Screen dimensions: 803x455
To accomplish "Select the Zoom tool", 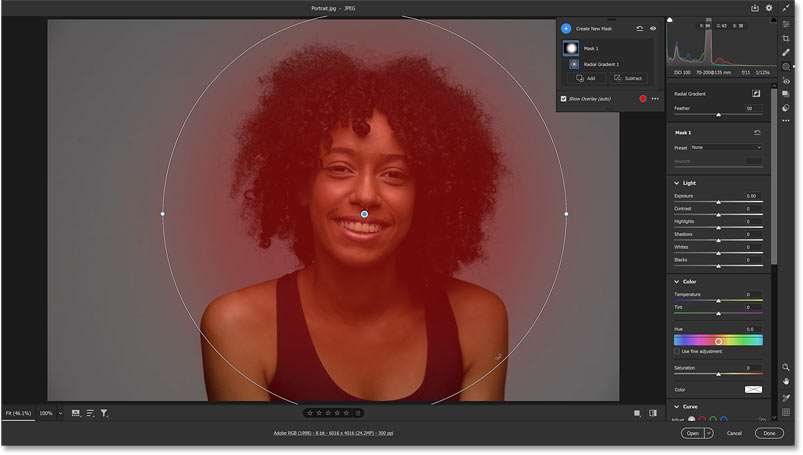I will point(786,367).
